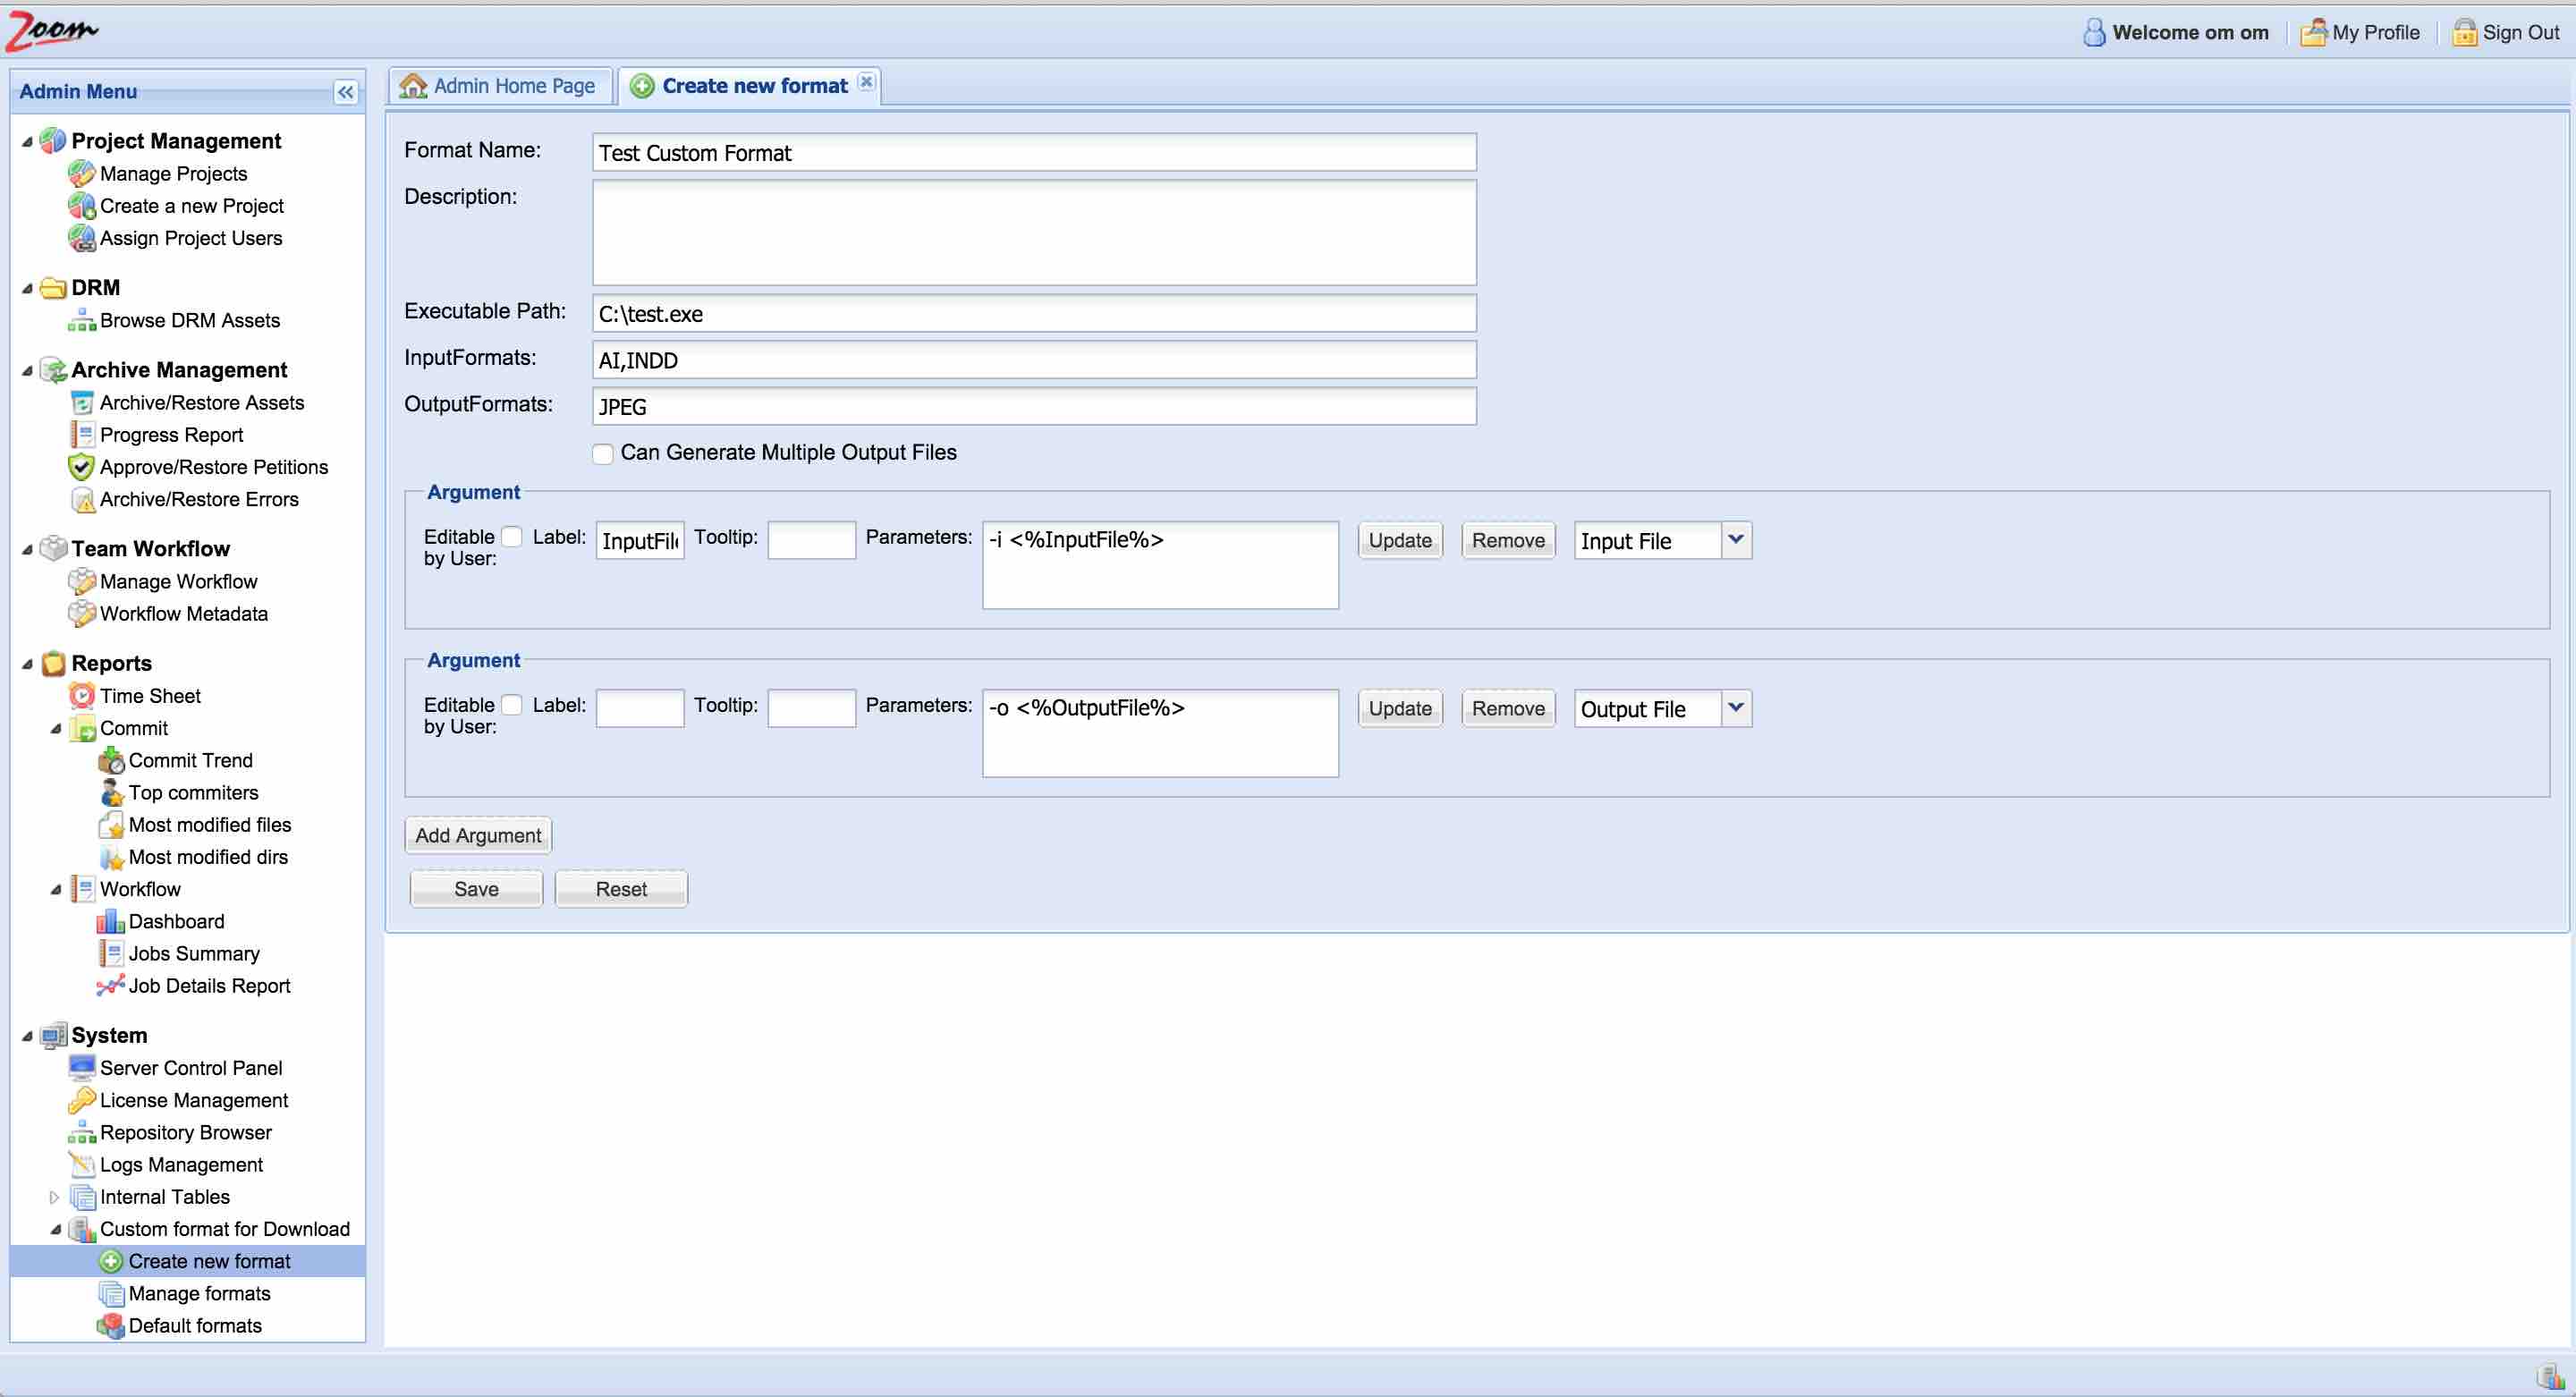Click the Save button
This screenshot has width=2576, height=1397.
[x=476, y=889]
